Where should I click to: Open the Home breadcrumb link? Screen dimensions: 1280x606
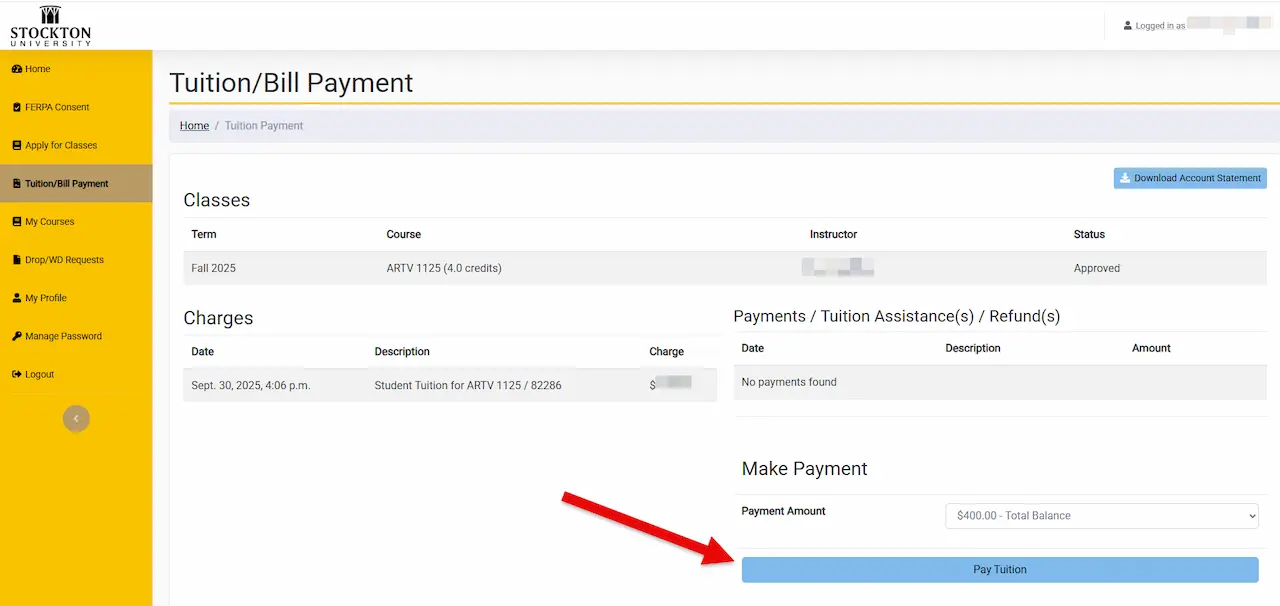coord(194,125)
